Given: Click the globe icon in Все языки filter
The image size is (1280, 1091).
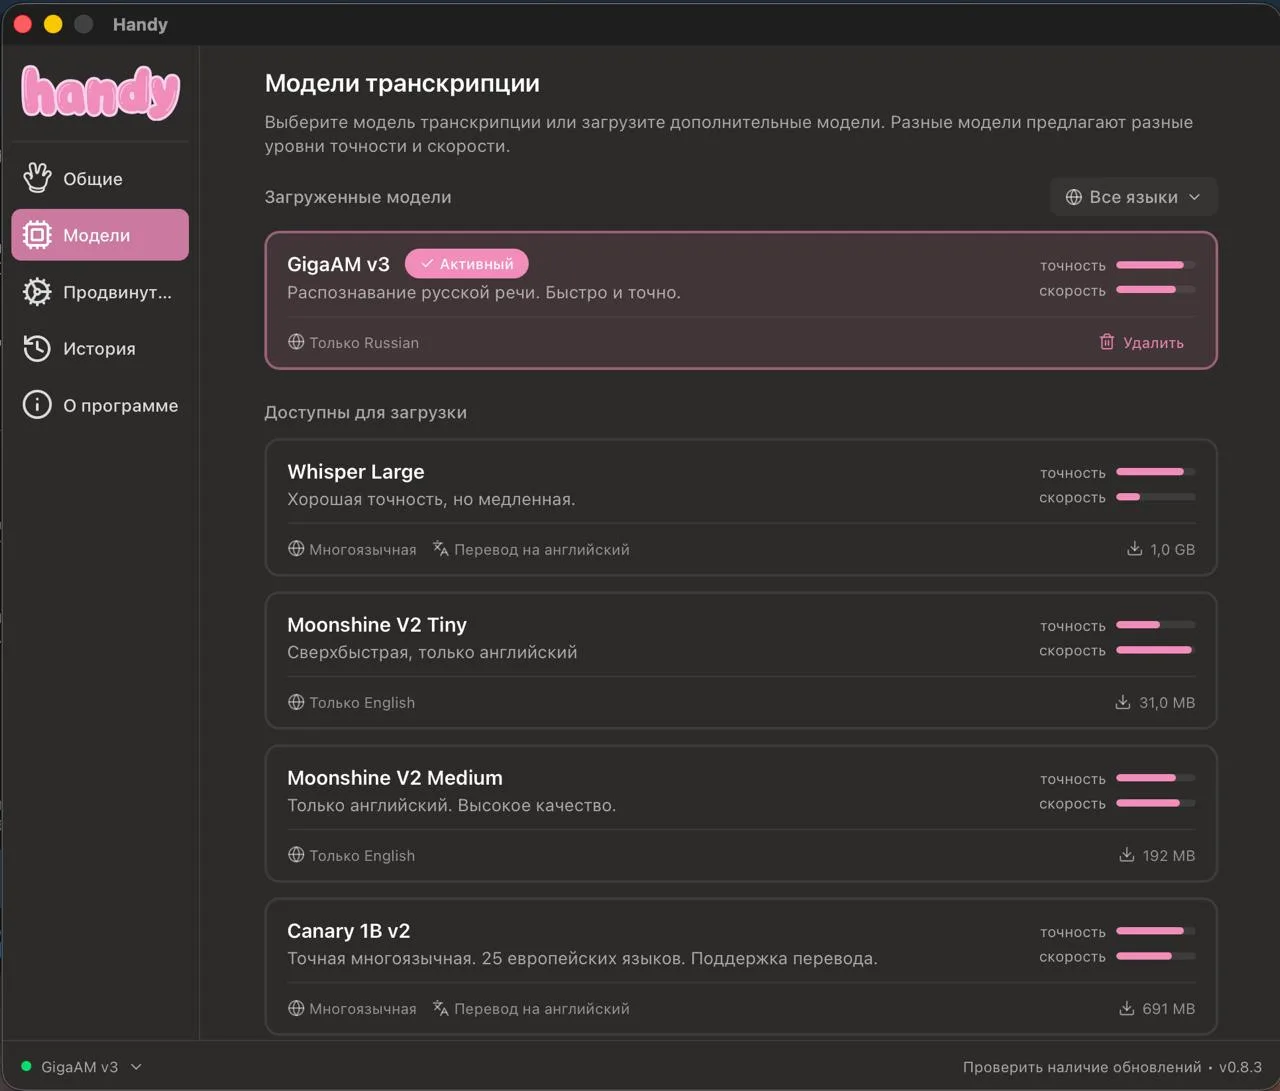Looking at the screenshot, I should click(1074, 197).
